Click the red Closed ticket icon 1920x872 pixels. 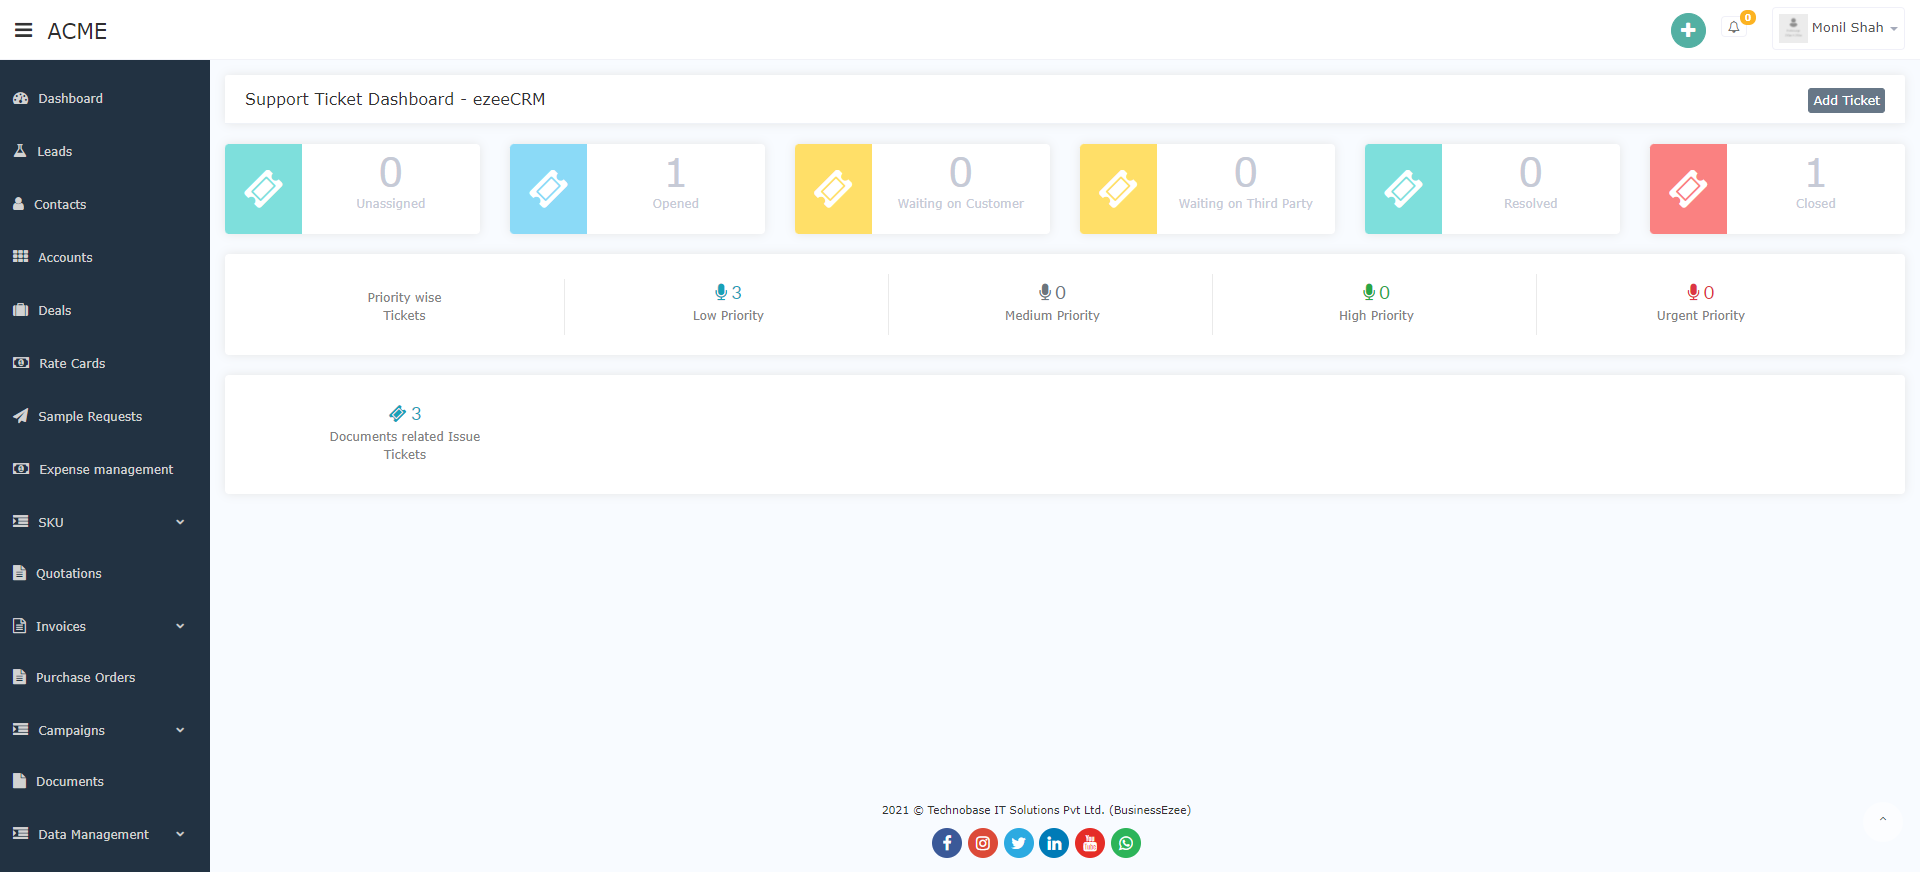pos(1688,189)
